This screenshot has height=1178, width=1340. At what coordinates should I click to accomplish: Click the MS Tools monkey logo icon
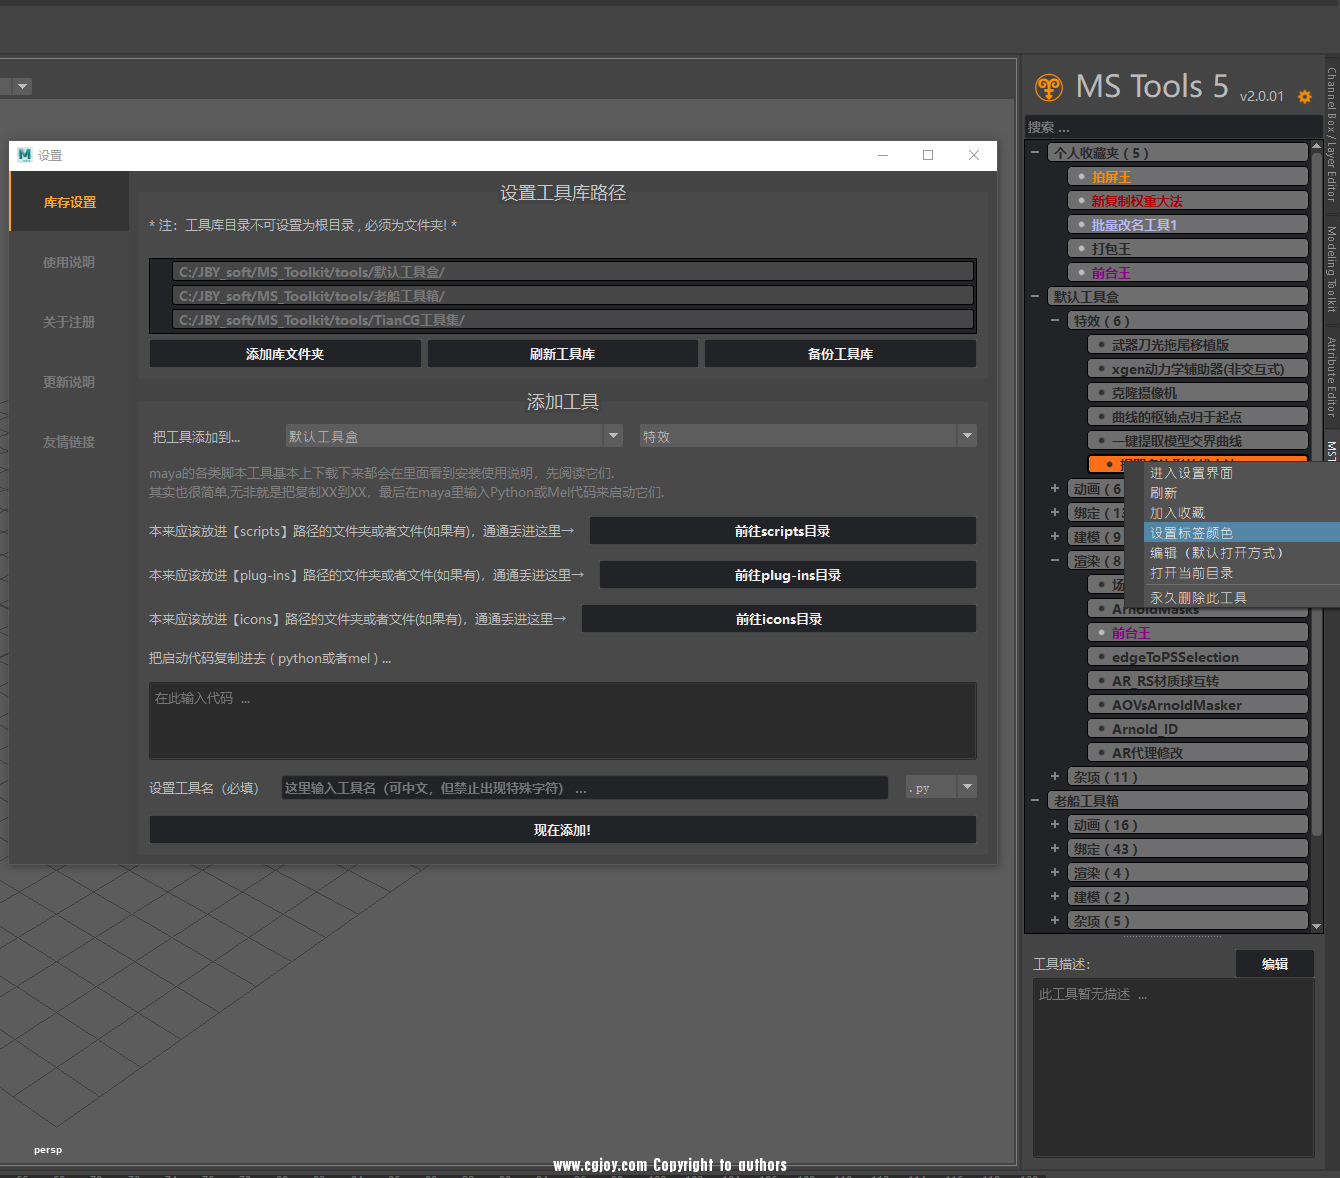click(1048, 88)
